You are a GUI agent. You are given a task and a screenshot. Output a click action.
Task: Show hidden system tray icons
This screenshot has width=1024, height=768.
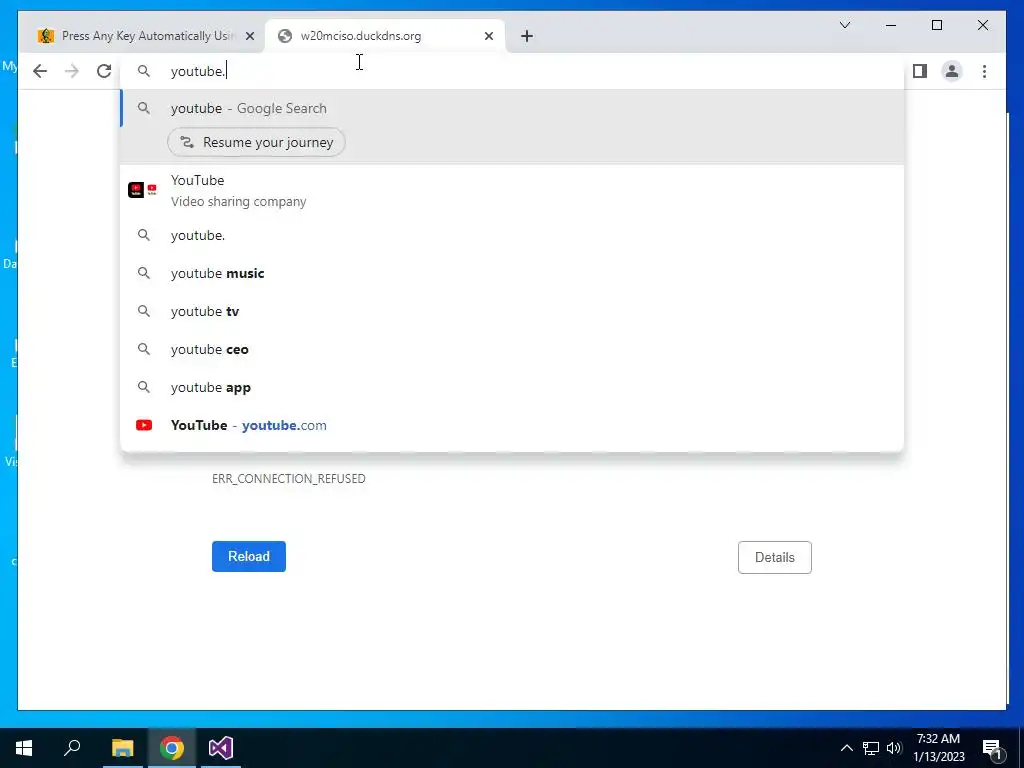point(846,748)
